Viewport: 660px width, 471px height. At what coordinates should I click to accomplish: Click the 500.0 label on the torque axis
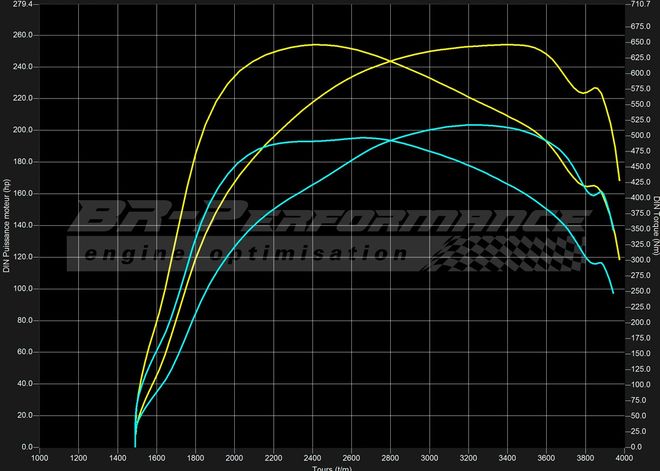pyautogui.click(x=638, y=135)
